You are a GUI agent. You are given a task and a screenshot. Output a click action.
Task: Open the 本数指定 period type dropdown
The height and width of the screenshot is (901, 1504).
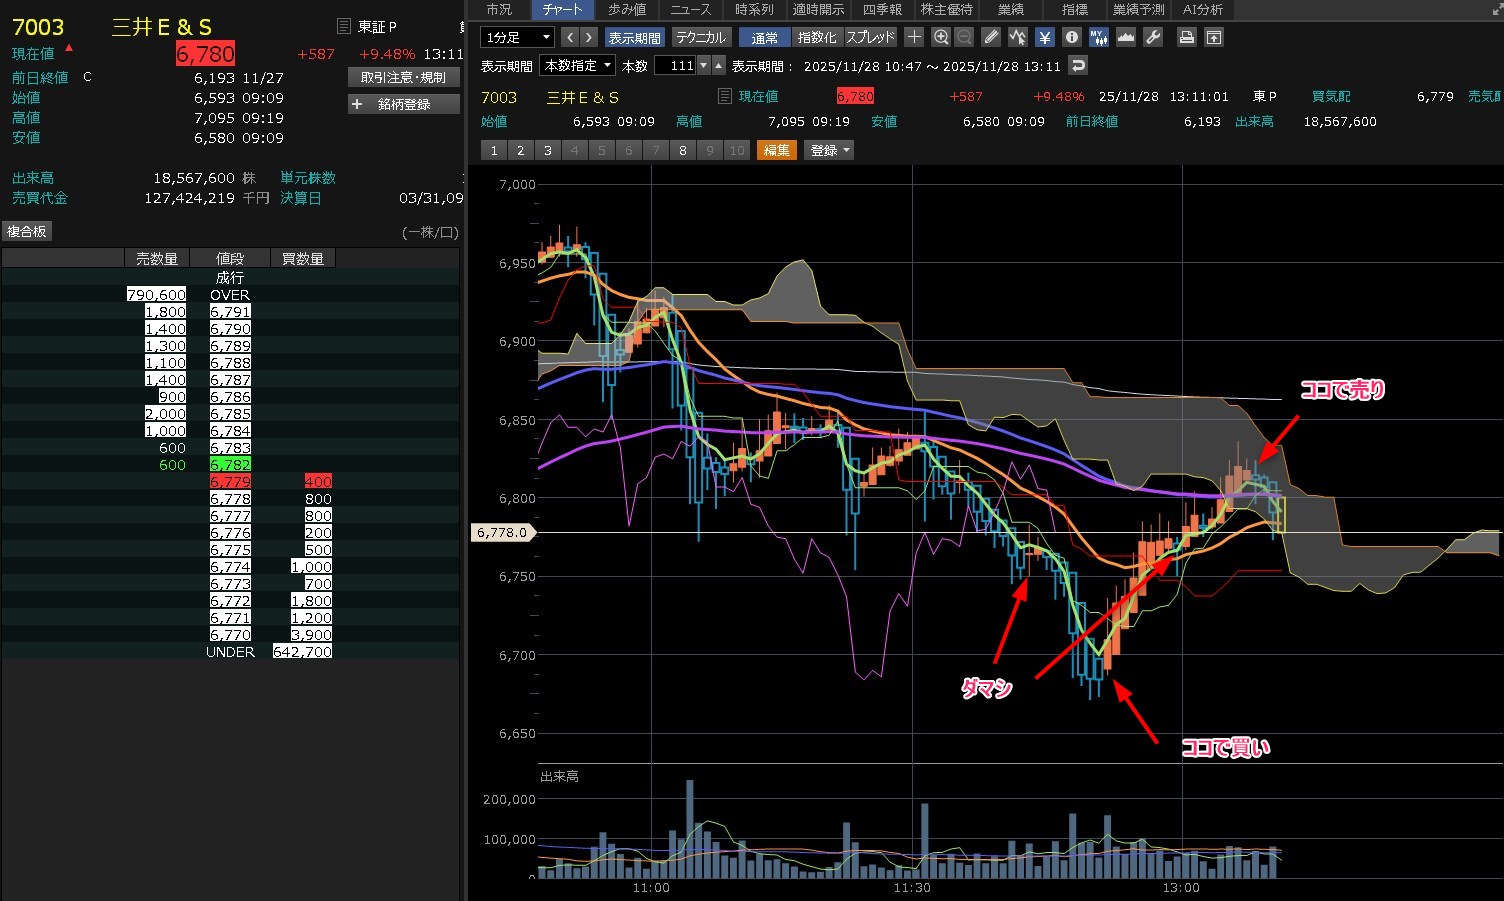pos(578,65)
